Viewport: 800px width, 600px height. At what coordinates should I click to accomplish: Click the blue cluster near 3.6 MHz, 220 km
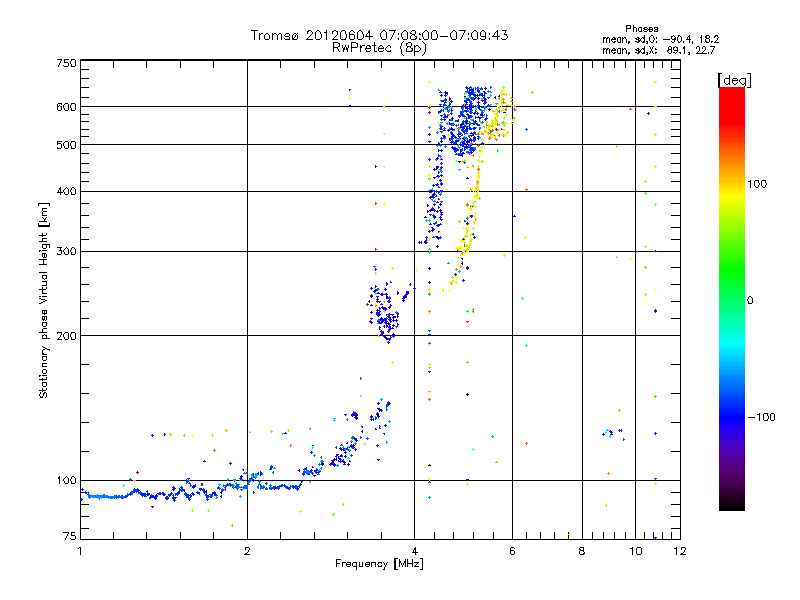384,311
